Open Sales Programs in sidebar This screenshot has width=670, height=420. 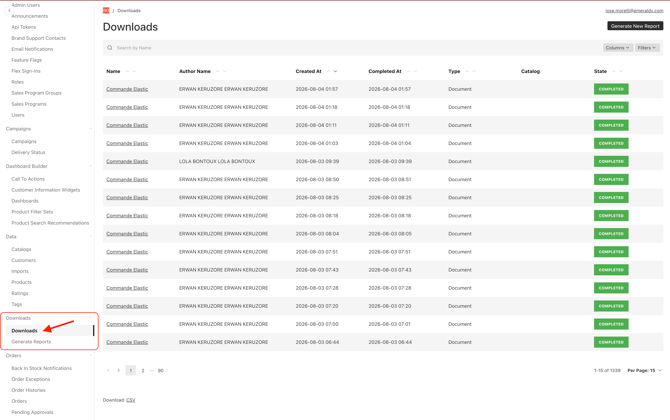(29, 104)
